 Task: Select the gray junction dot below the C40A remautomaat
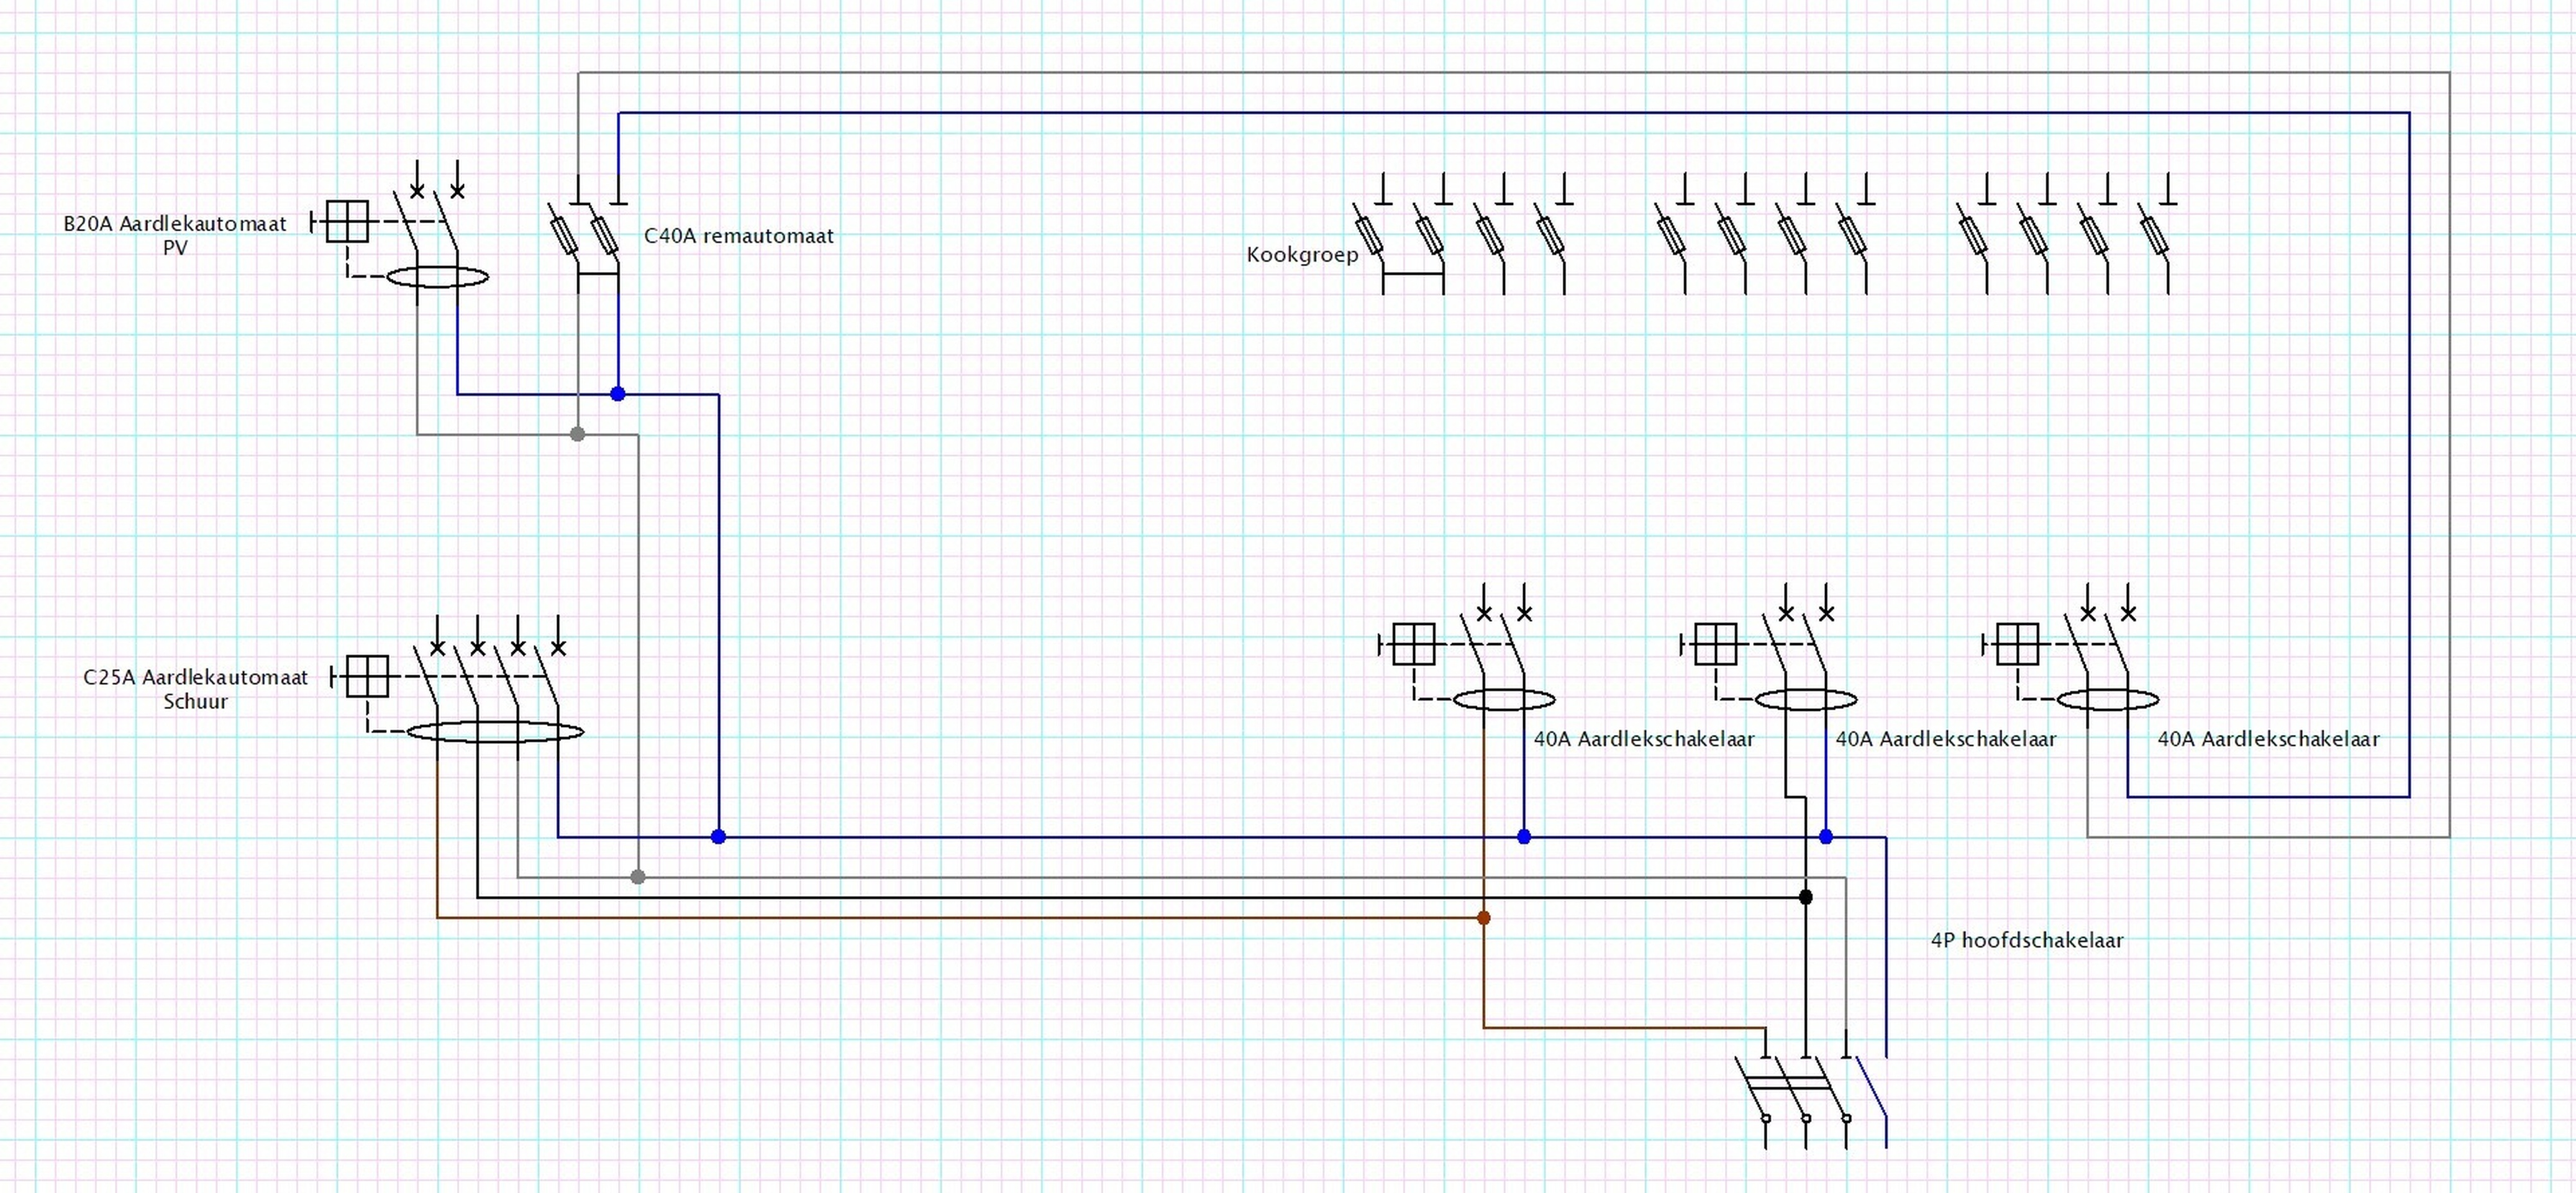click(x=577, y=434)
